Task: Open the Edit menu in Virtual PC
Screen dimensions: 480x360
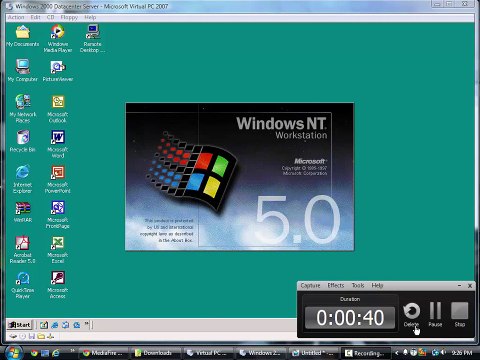Action: point(35,17)
